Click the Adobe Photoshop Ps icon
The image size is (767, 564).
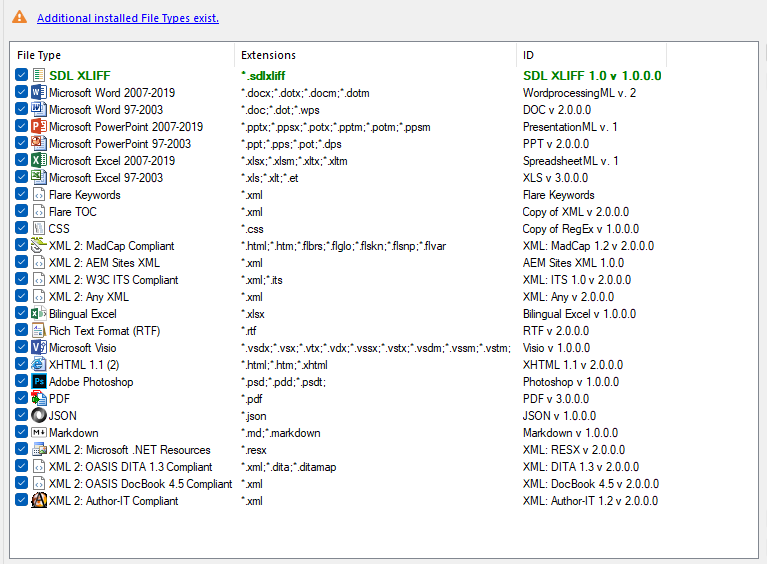pos(39,382)
